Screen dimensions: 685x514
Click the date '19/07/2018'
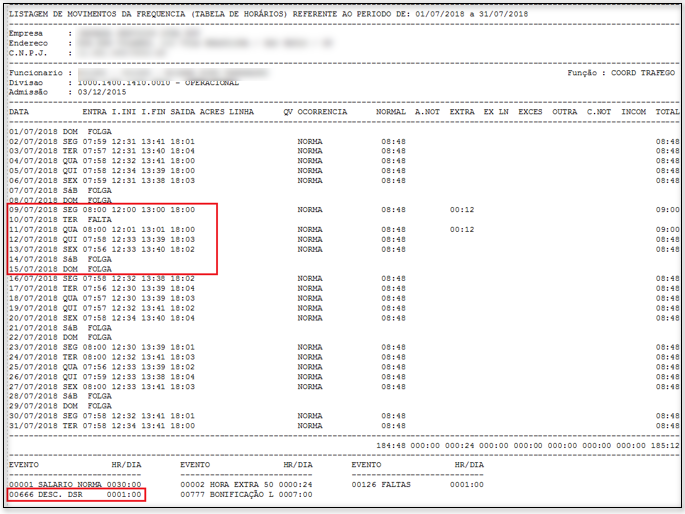[x=33, y=308]
